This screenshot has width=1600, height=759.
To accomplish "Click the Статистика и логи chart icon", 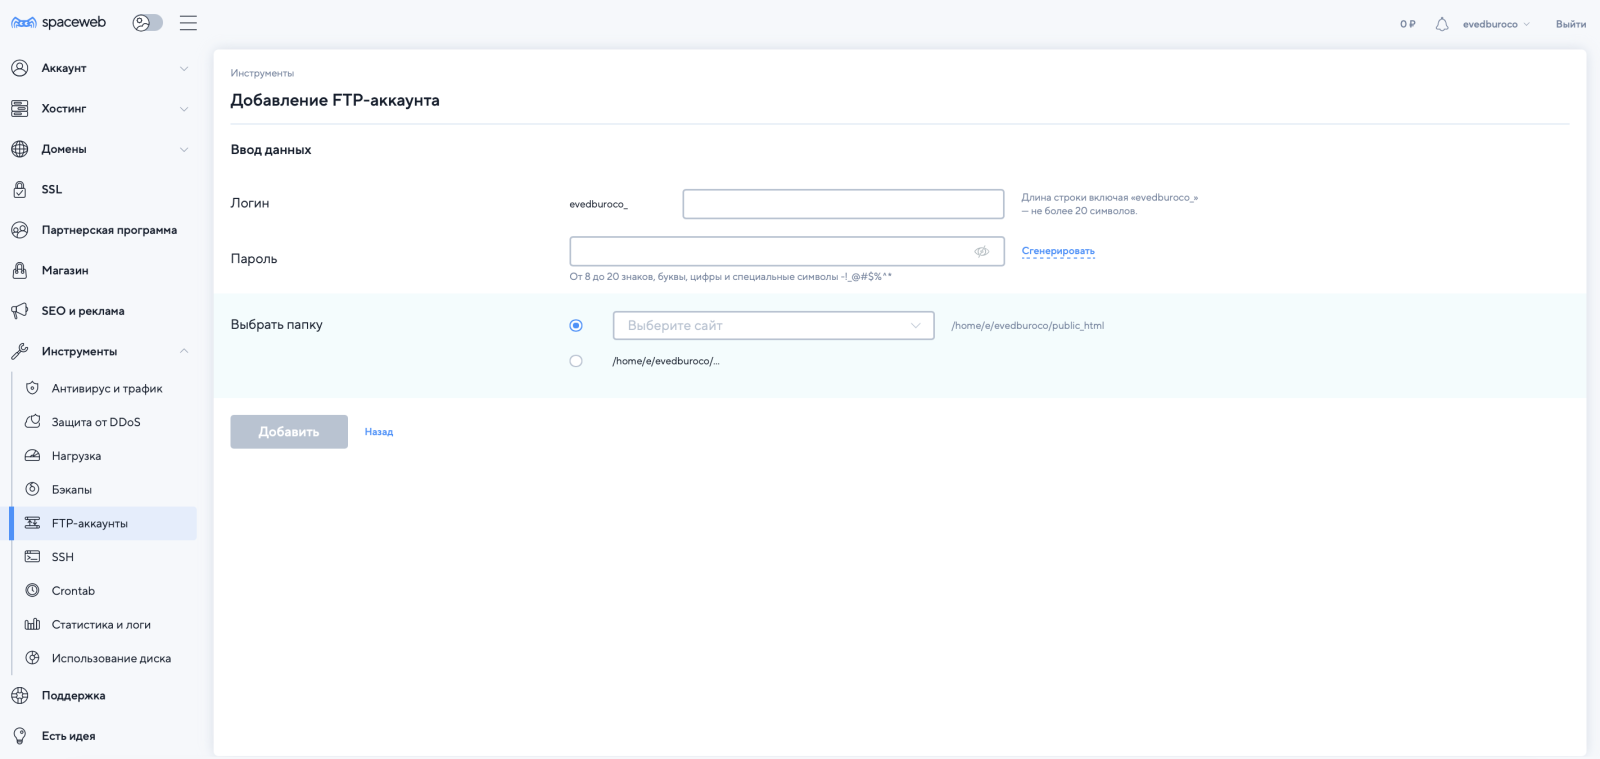I will tap(33, 624).
